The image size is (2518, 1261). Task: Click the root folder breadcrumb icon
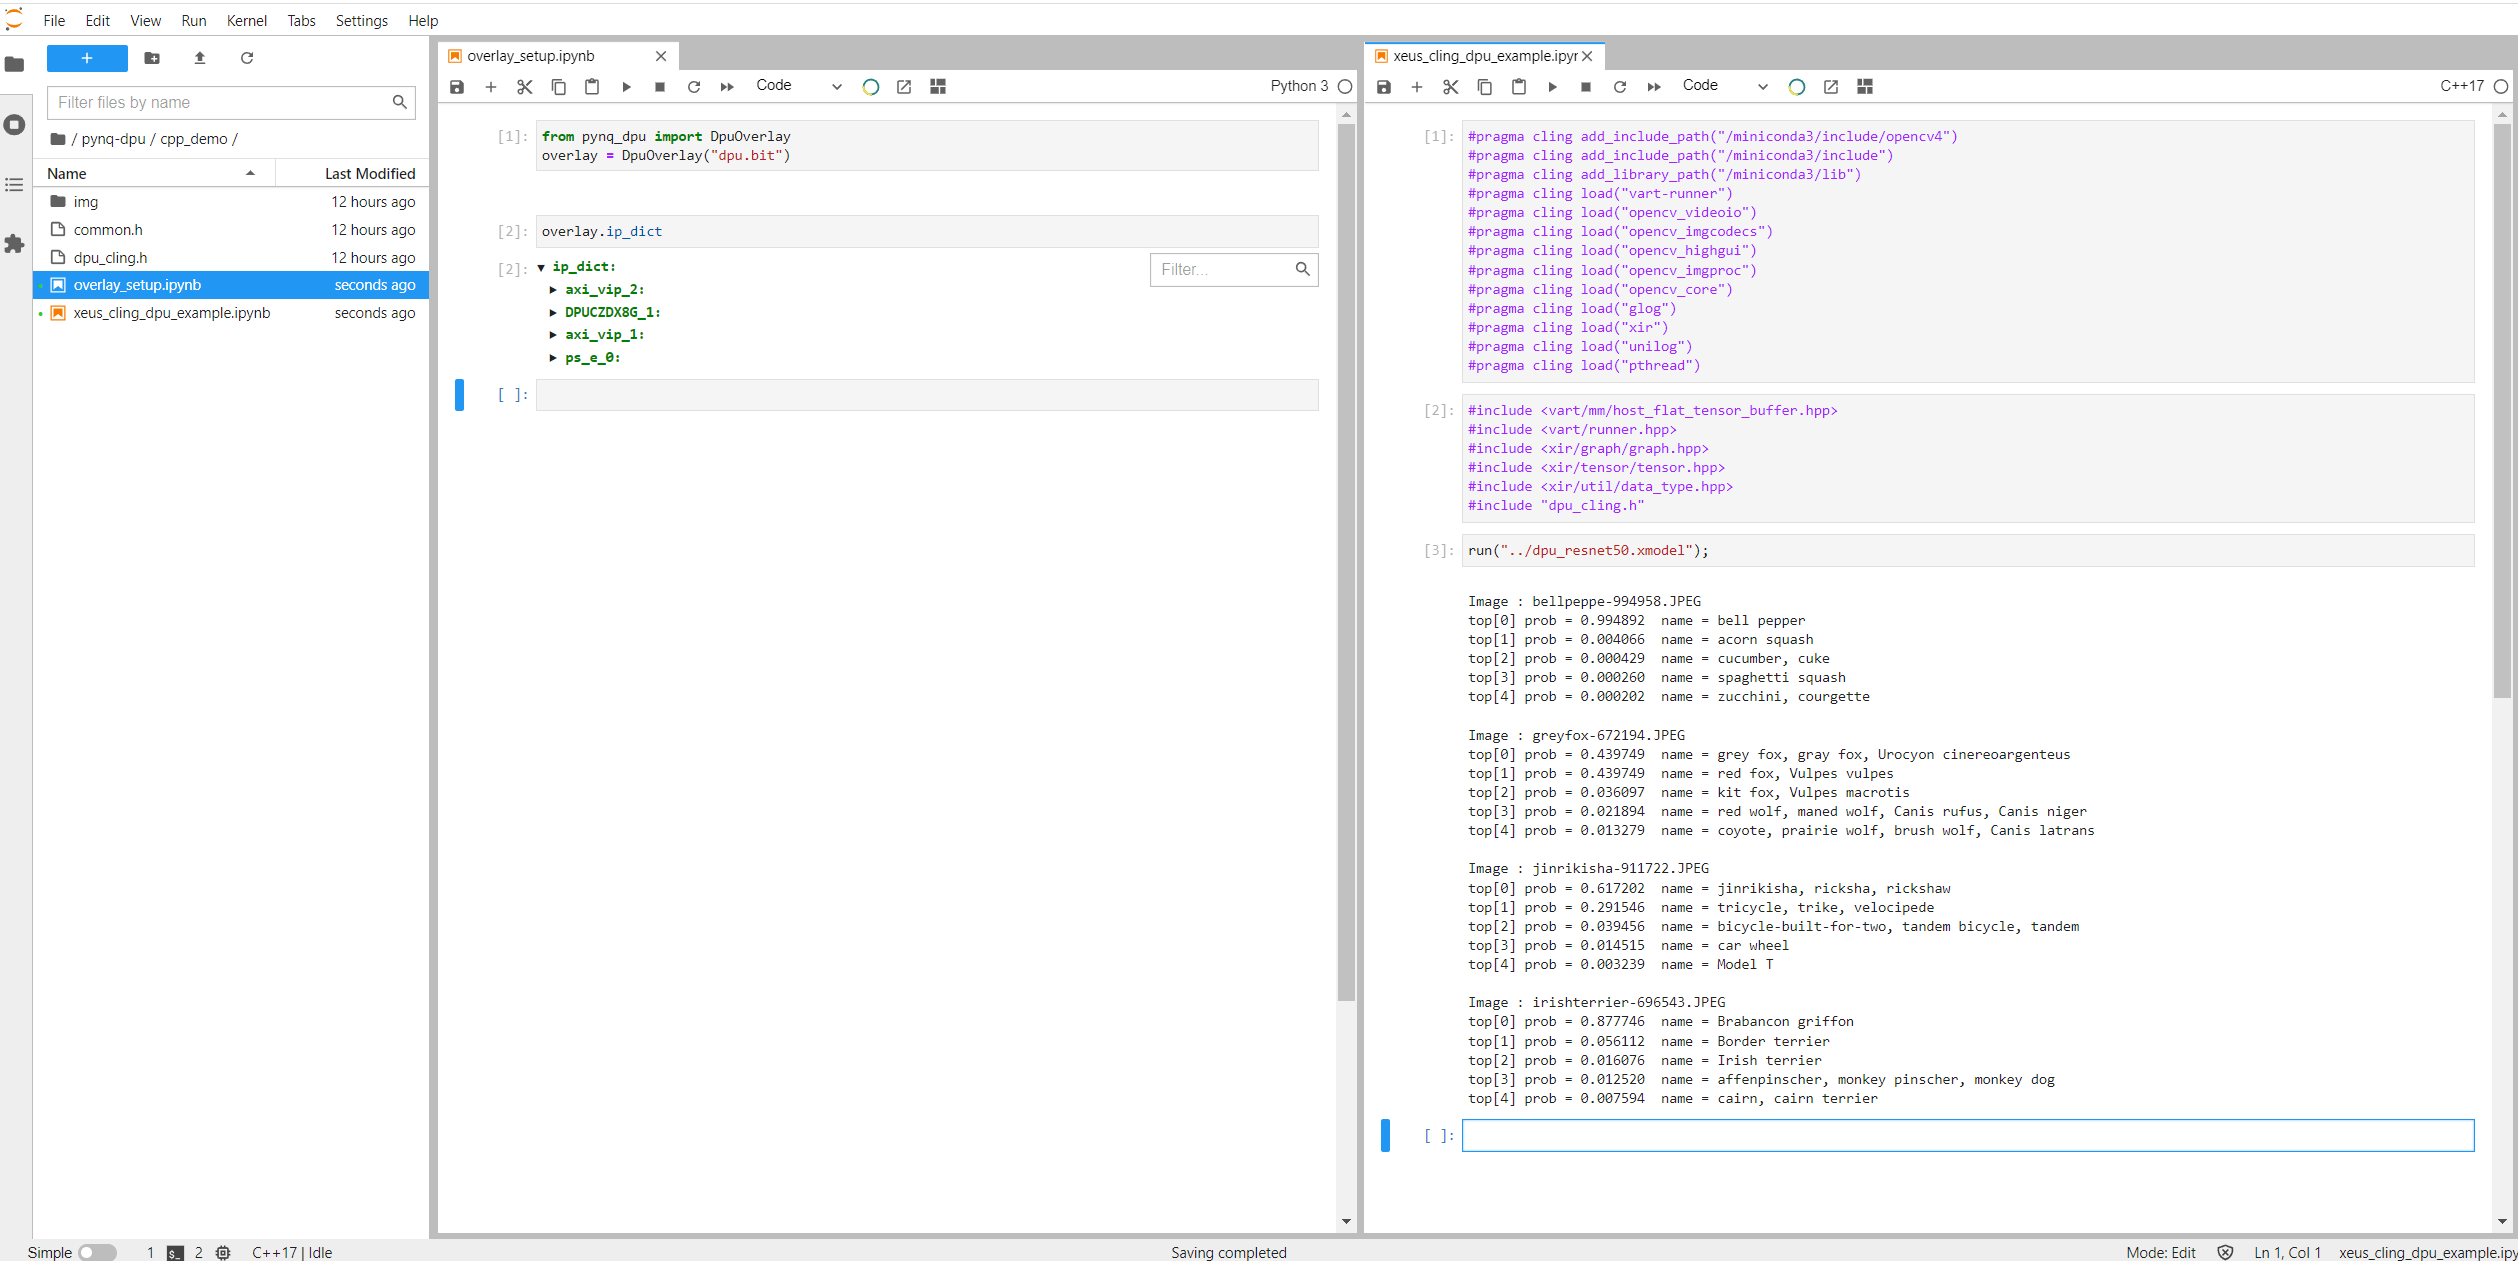pyautogui.click(x=58, y=139)
